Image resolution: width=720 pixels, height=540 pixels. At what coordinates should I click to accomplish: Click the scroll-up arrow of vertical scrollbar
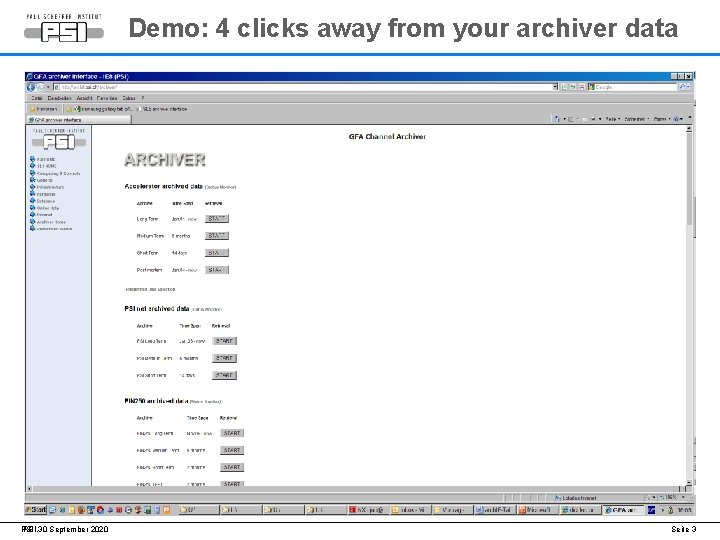689,129
